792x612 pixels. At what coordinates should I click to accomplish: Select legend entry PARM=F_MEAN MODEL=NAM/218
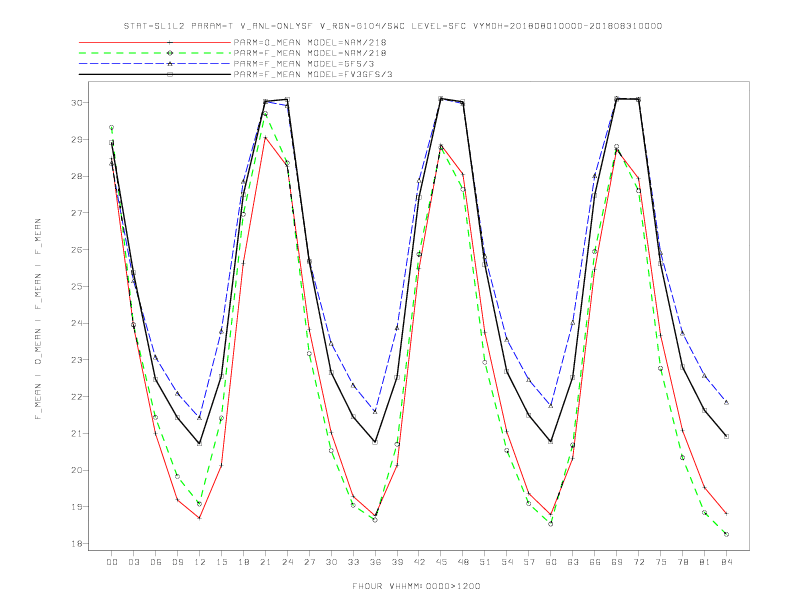[x=310, y=53]
